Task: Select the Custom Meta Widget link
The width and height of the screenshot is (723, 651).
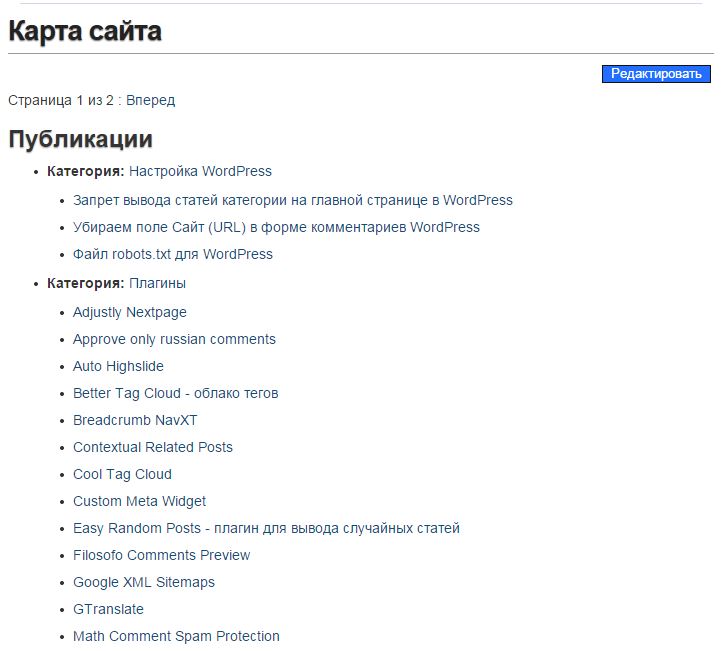Action: (139, 501)
